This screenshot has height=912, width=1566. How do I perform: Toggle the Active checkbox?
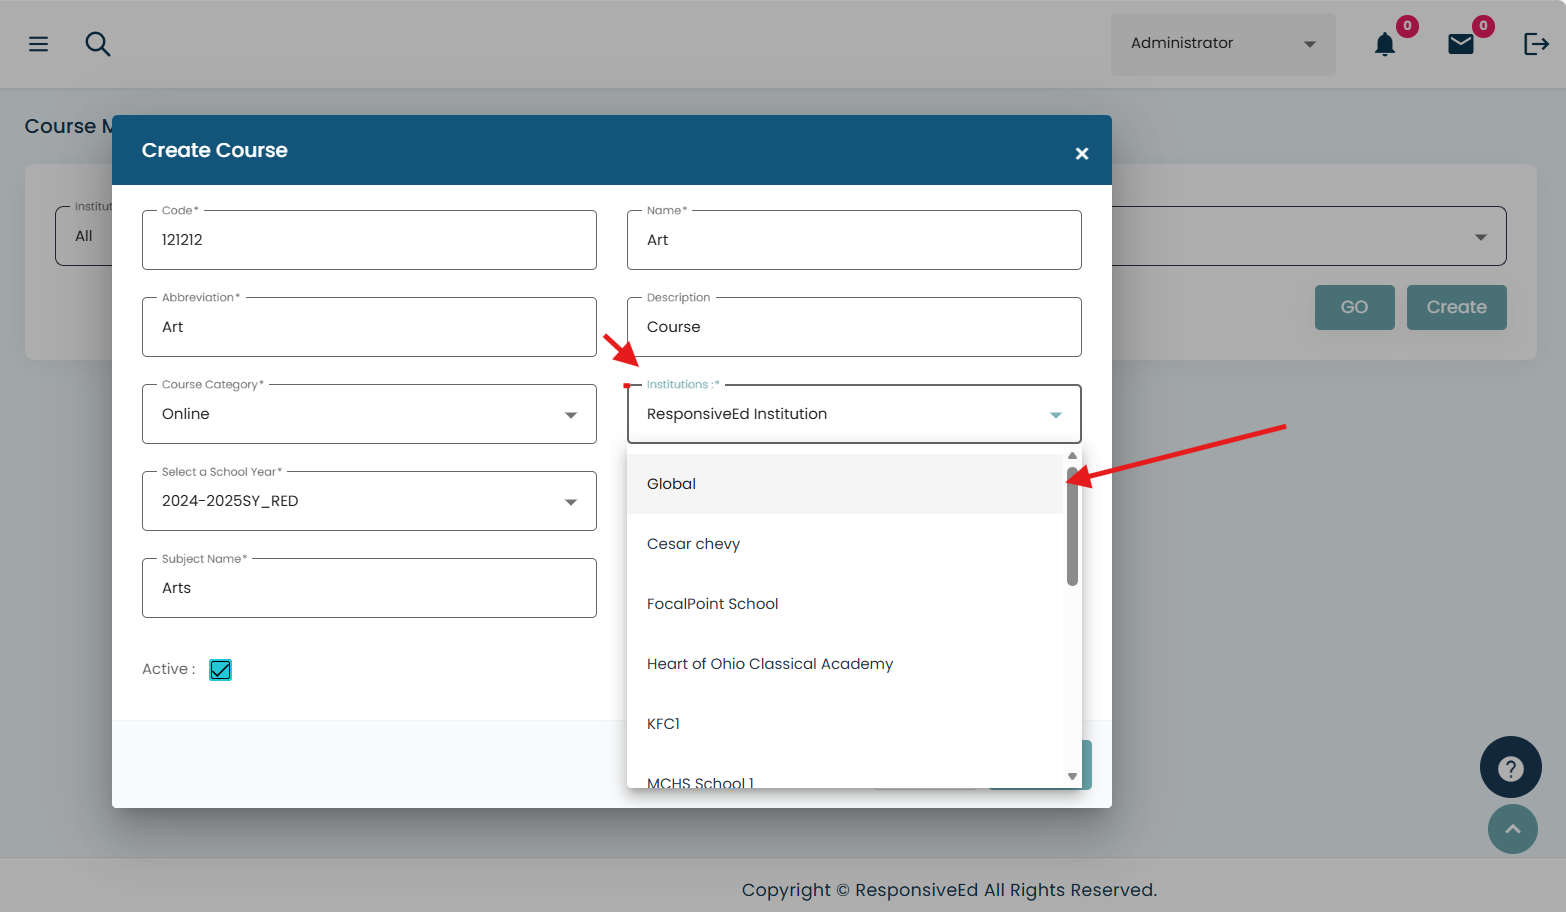(x=220, y=670)
